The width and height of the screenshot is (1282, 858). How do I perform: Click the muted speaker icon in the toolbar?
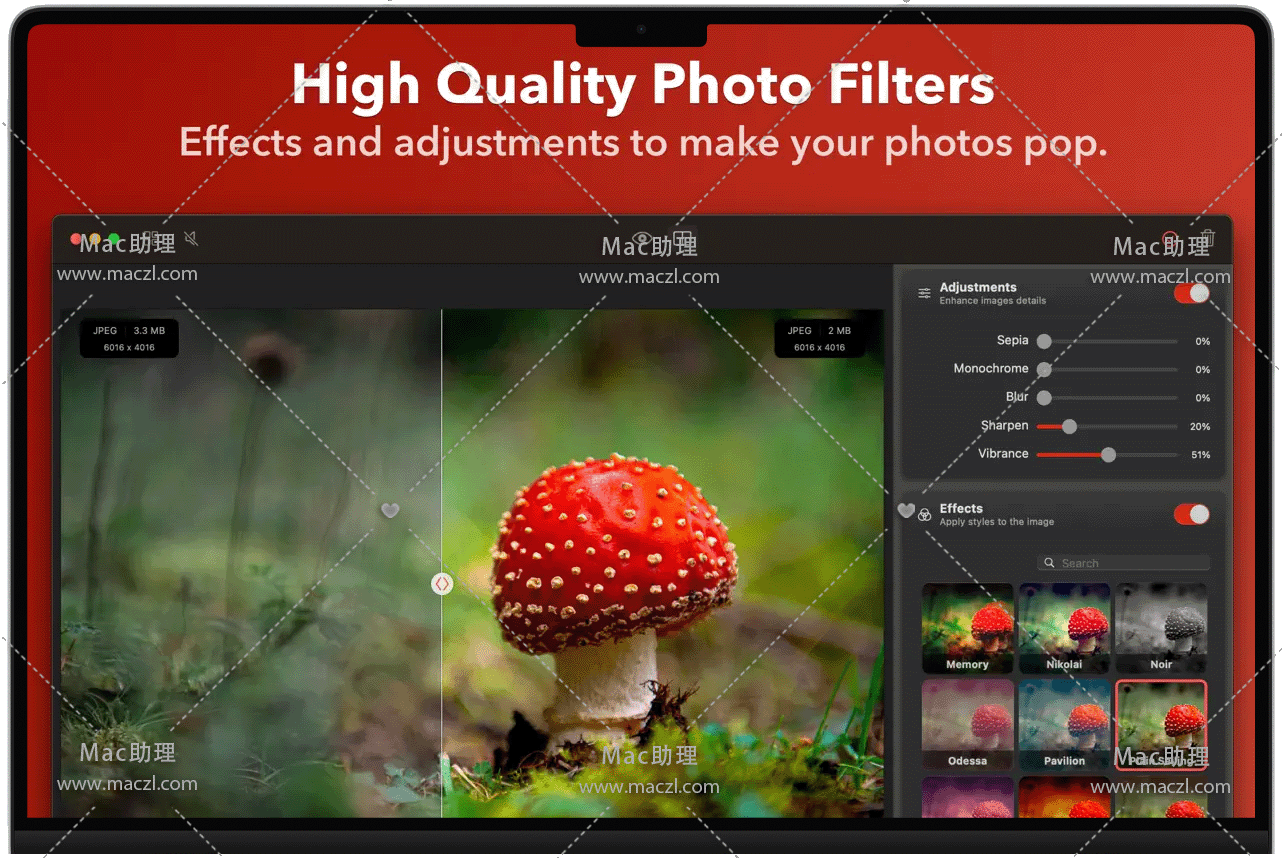(191, 239)
